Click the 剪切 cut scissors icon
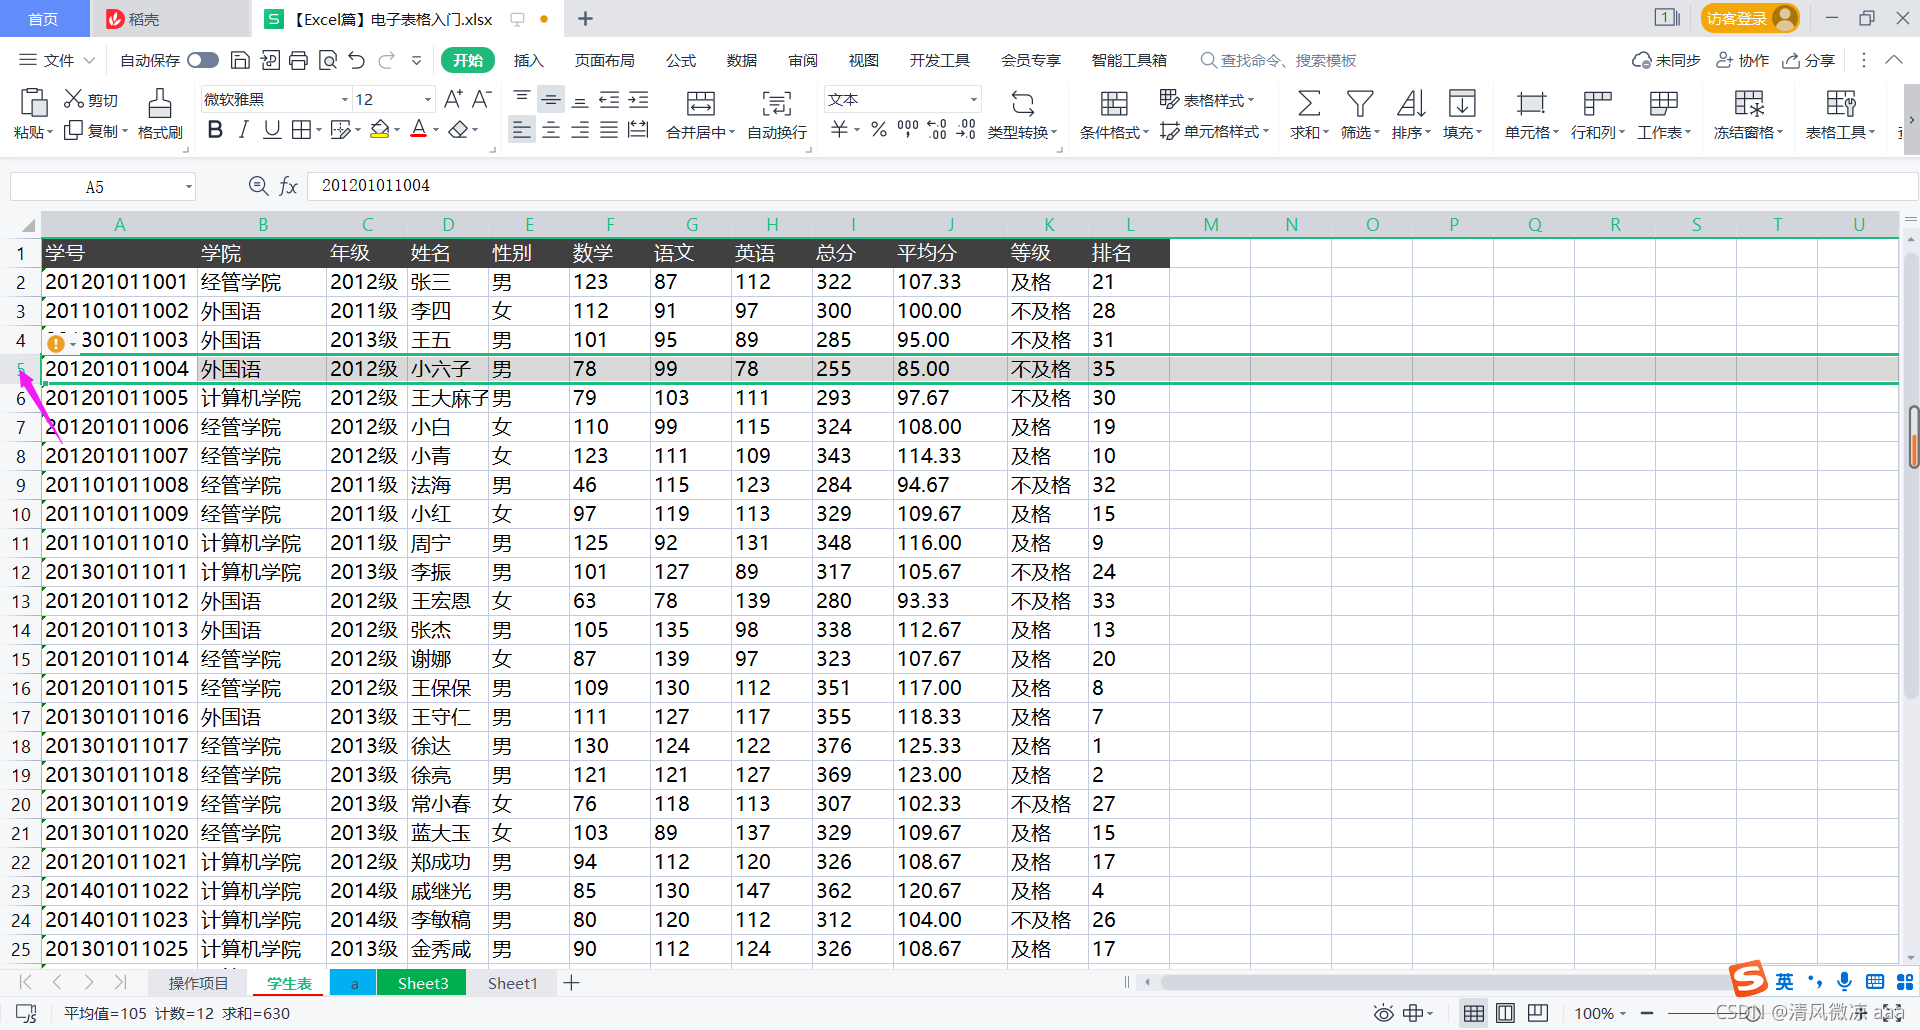Viewport: 1920px width, 1030px height. (x=74, y=99)
